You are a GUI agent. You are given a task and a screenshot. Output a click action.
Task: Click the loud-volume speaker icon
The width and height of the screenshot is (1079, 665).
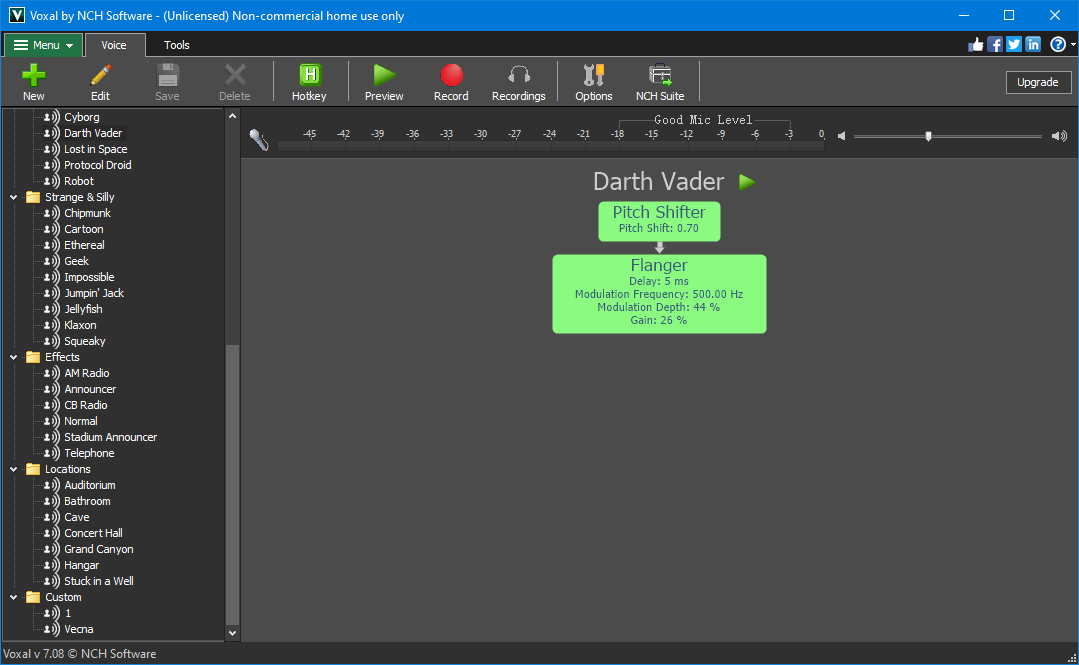pos(1060,136)
